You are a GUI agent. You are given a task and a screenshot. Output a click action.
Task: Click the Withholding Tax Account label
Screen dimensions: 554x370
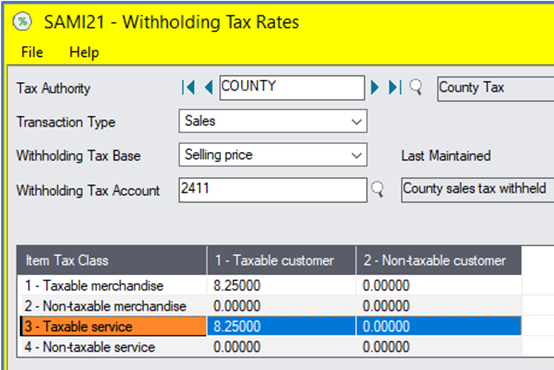(x=88, y=190)
